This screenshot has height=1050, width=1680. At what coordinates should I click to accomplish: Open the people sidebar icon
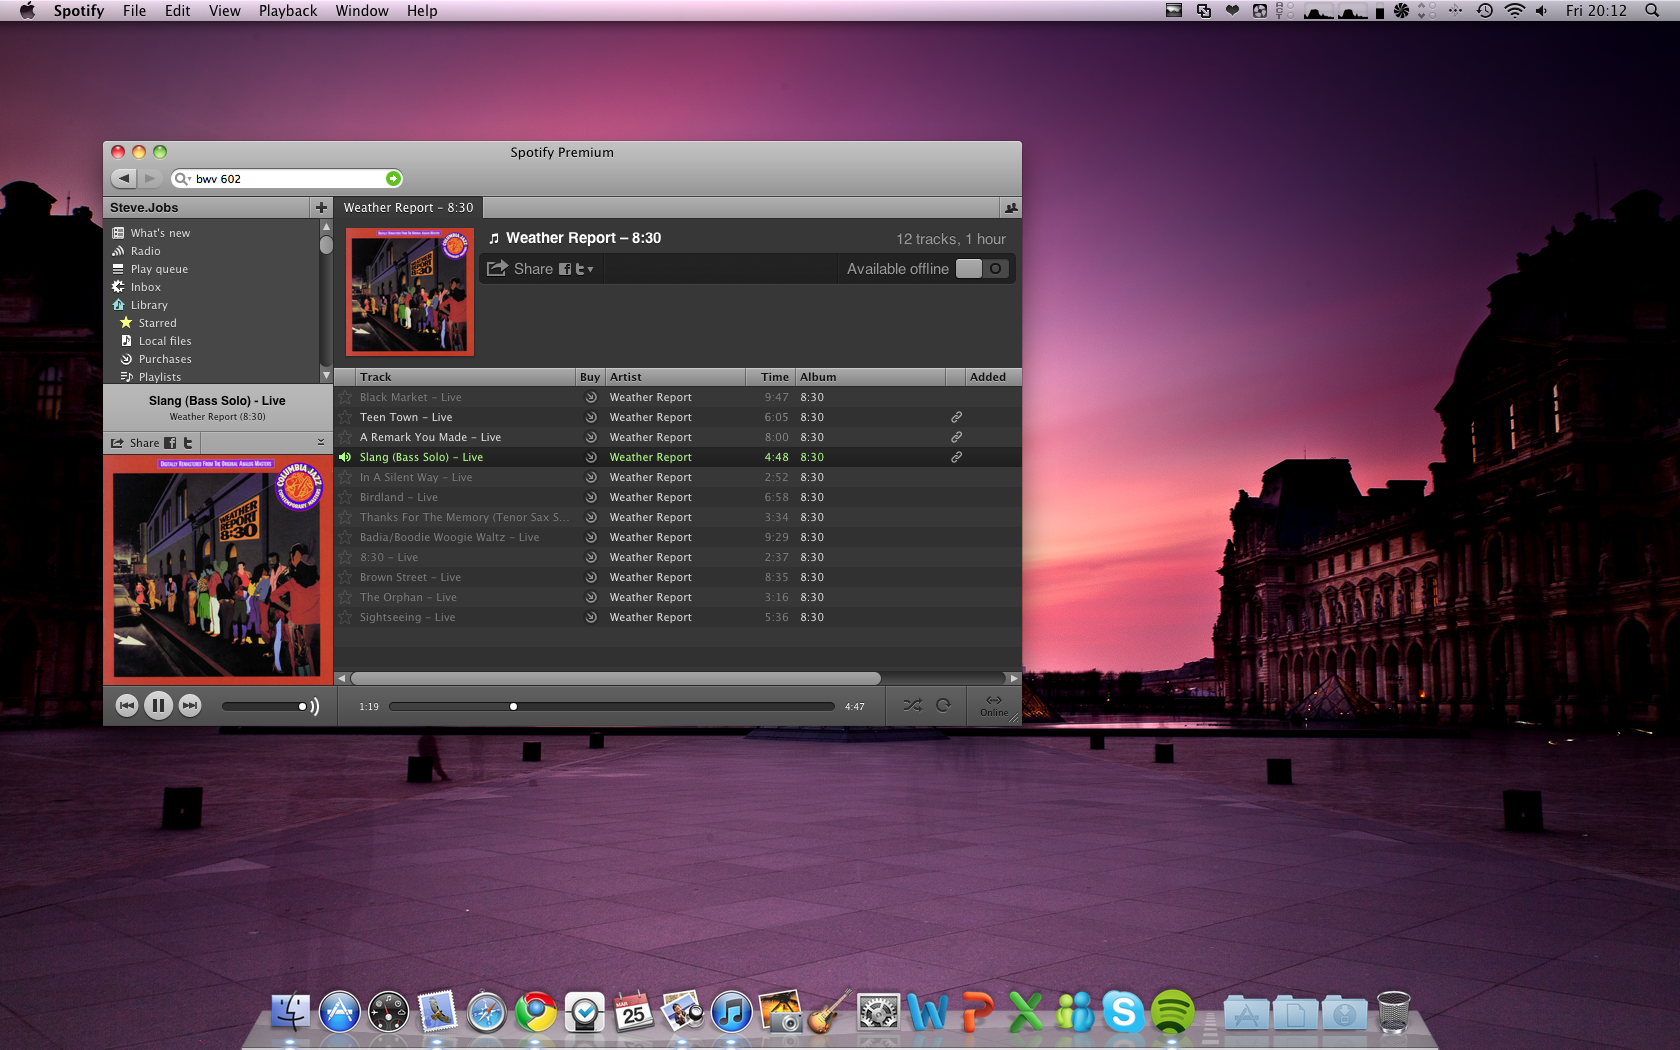[x=1011, y=208]
